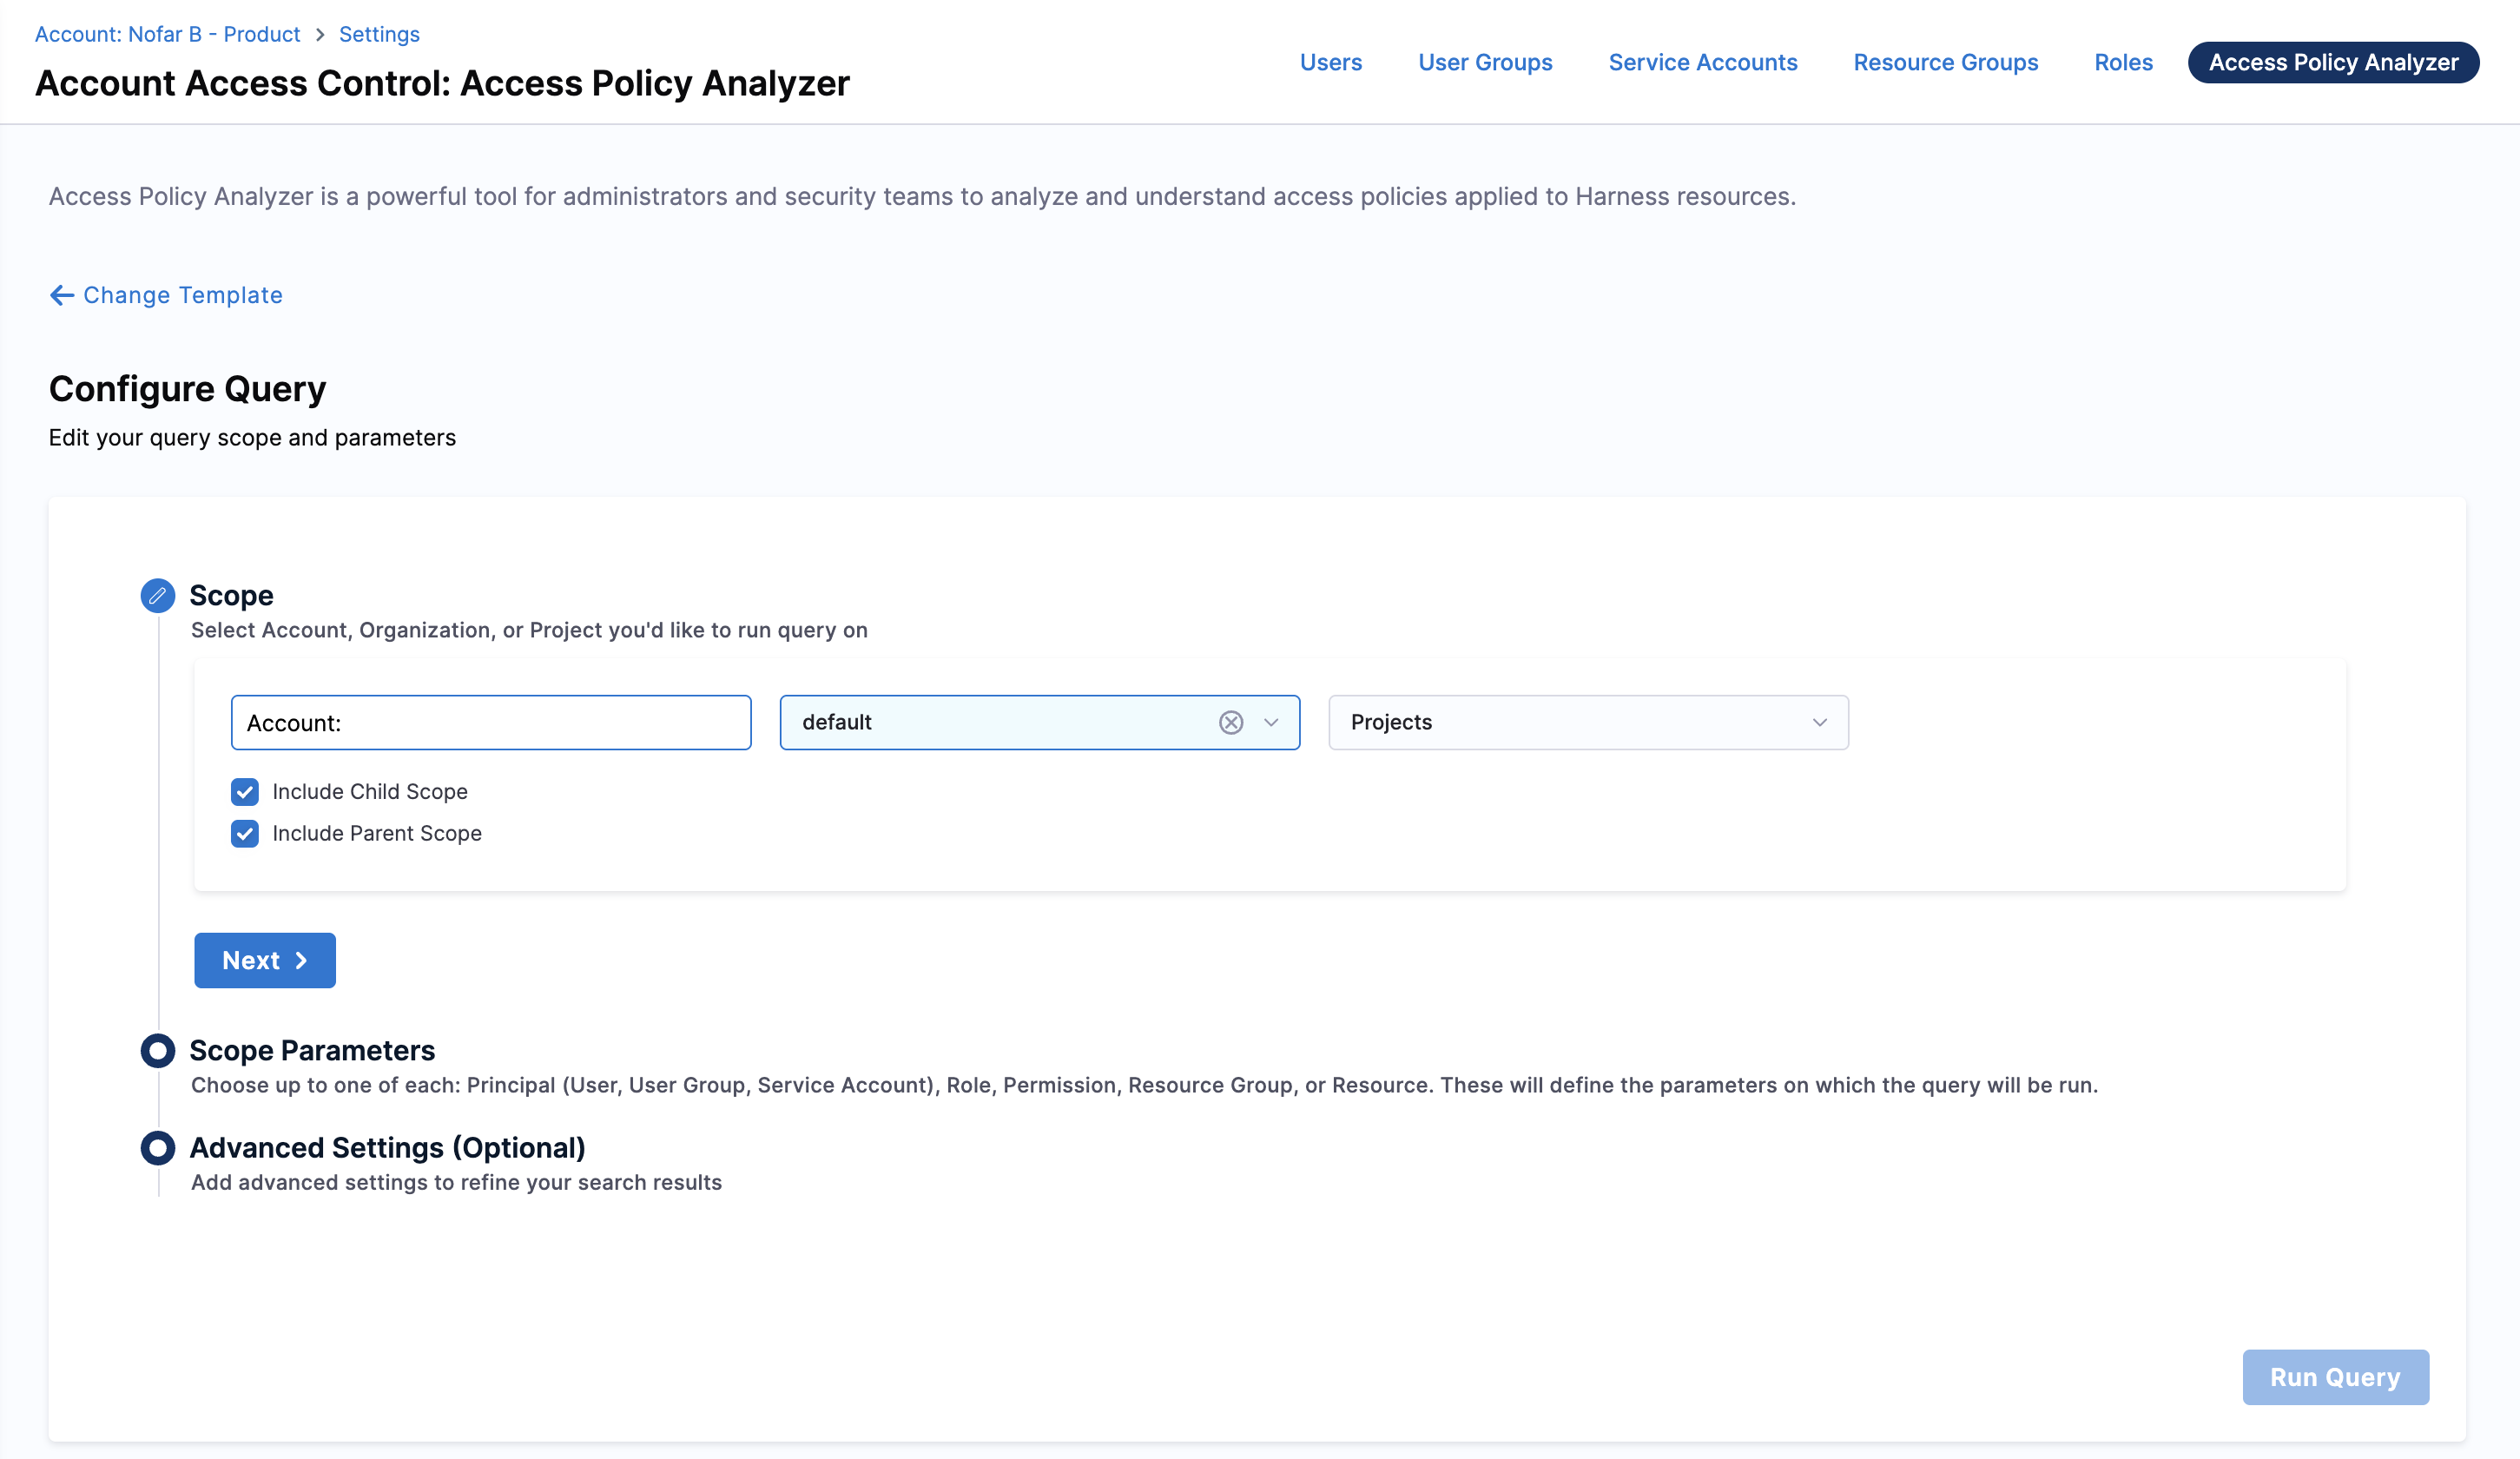Go to the Service Accounts tab
Screen dimensions: 2520x1459
click(x=1702, y=62)
